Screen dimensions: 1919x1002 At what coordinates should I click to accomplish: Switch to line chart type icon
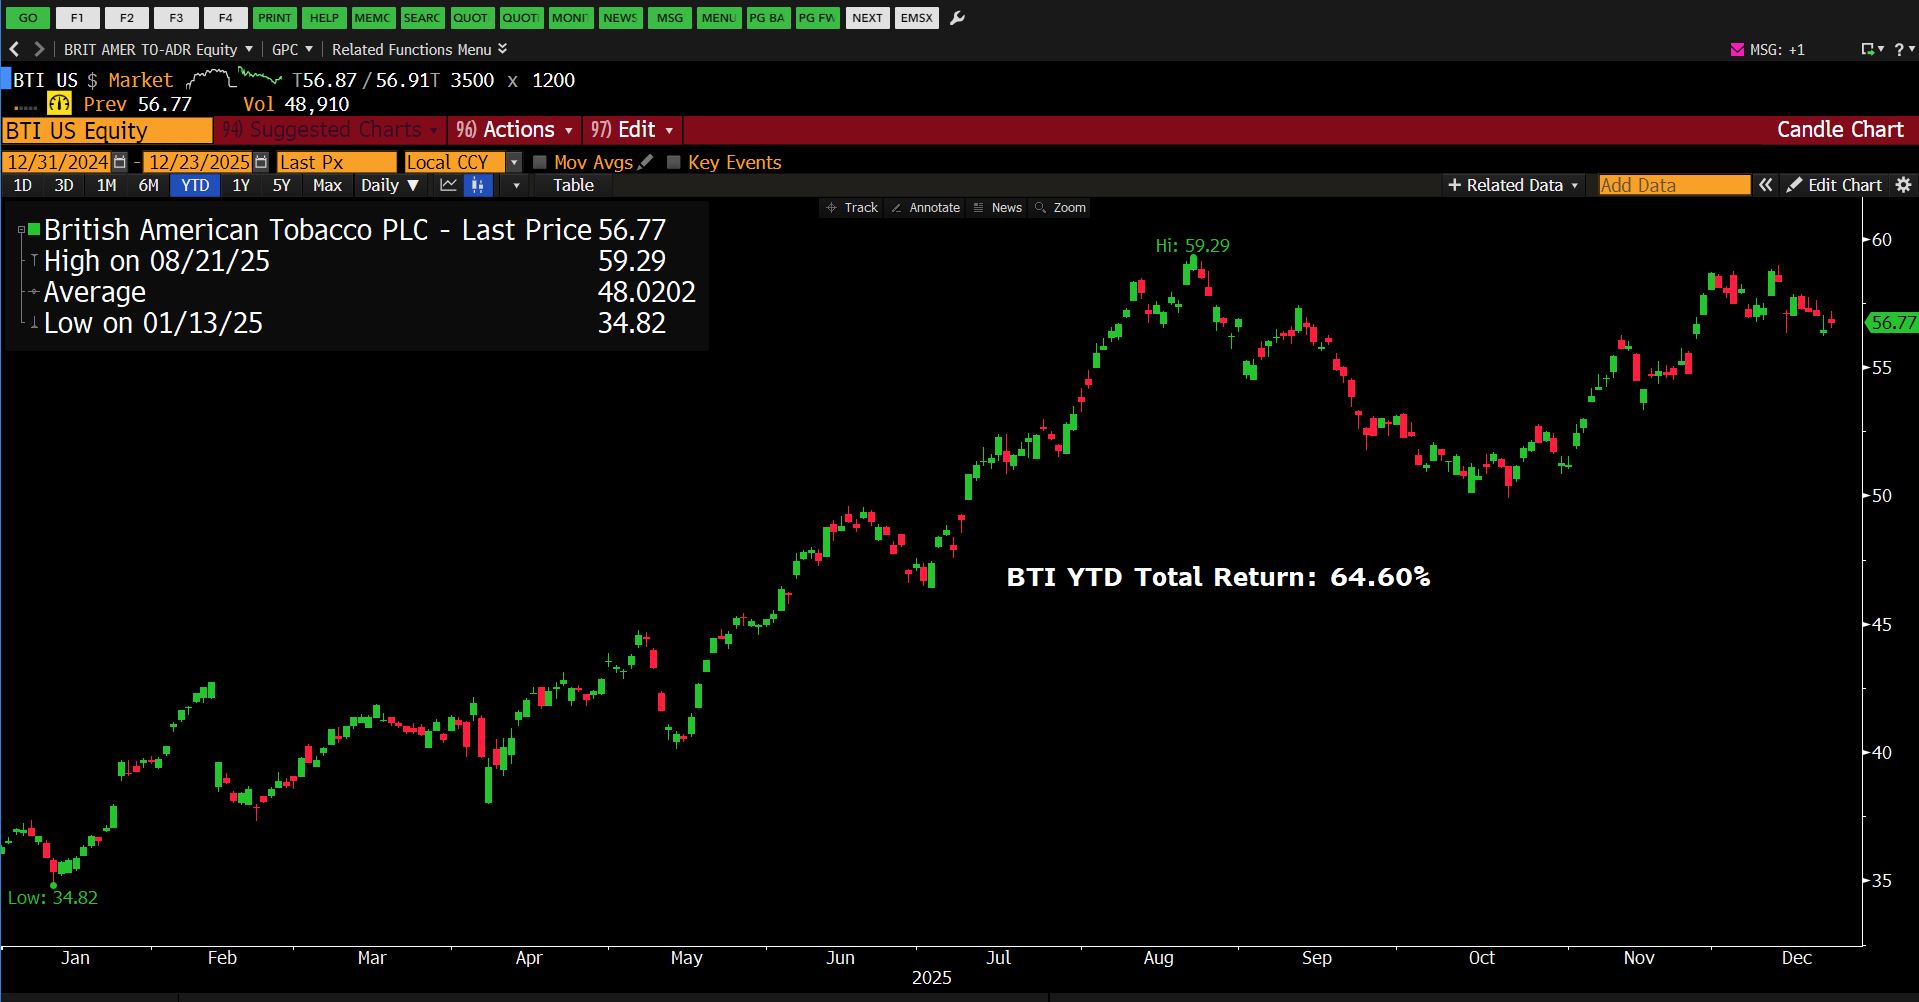pos(448,185)
